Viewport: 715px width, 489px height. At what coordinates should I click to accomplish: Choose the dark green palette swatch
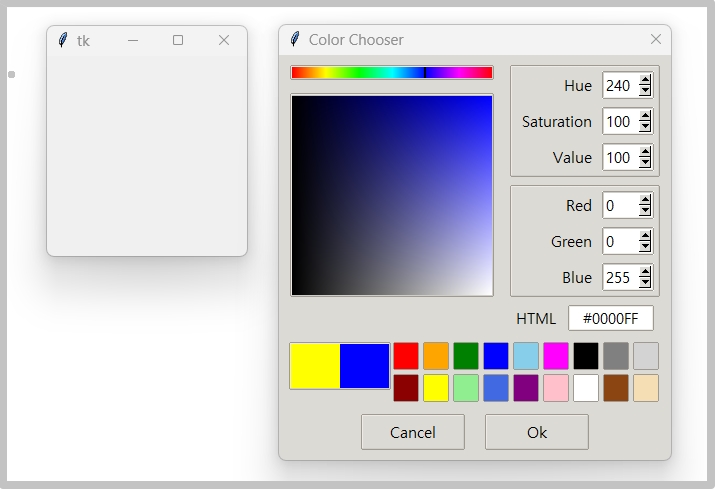[x=466, y=356]
